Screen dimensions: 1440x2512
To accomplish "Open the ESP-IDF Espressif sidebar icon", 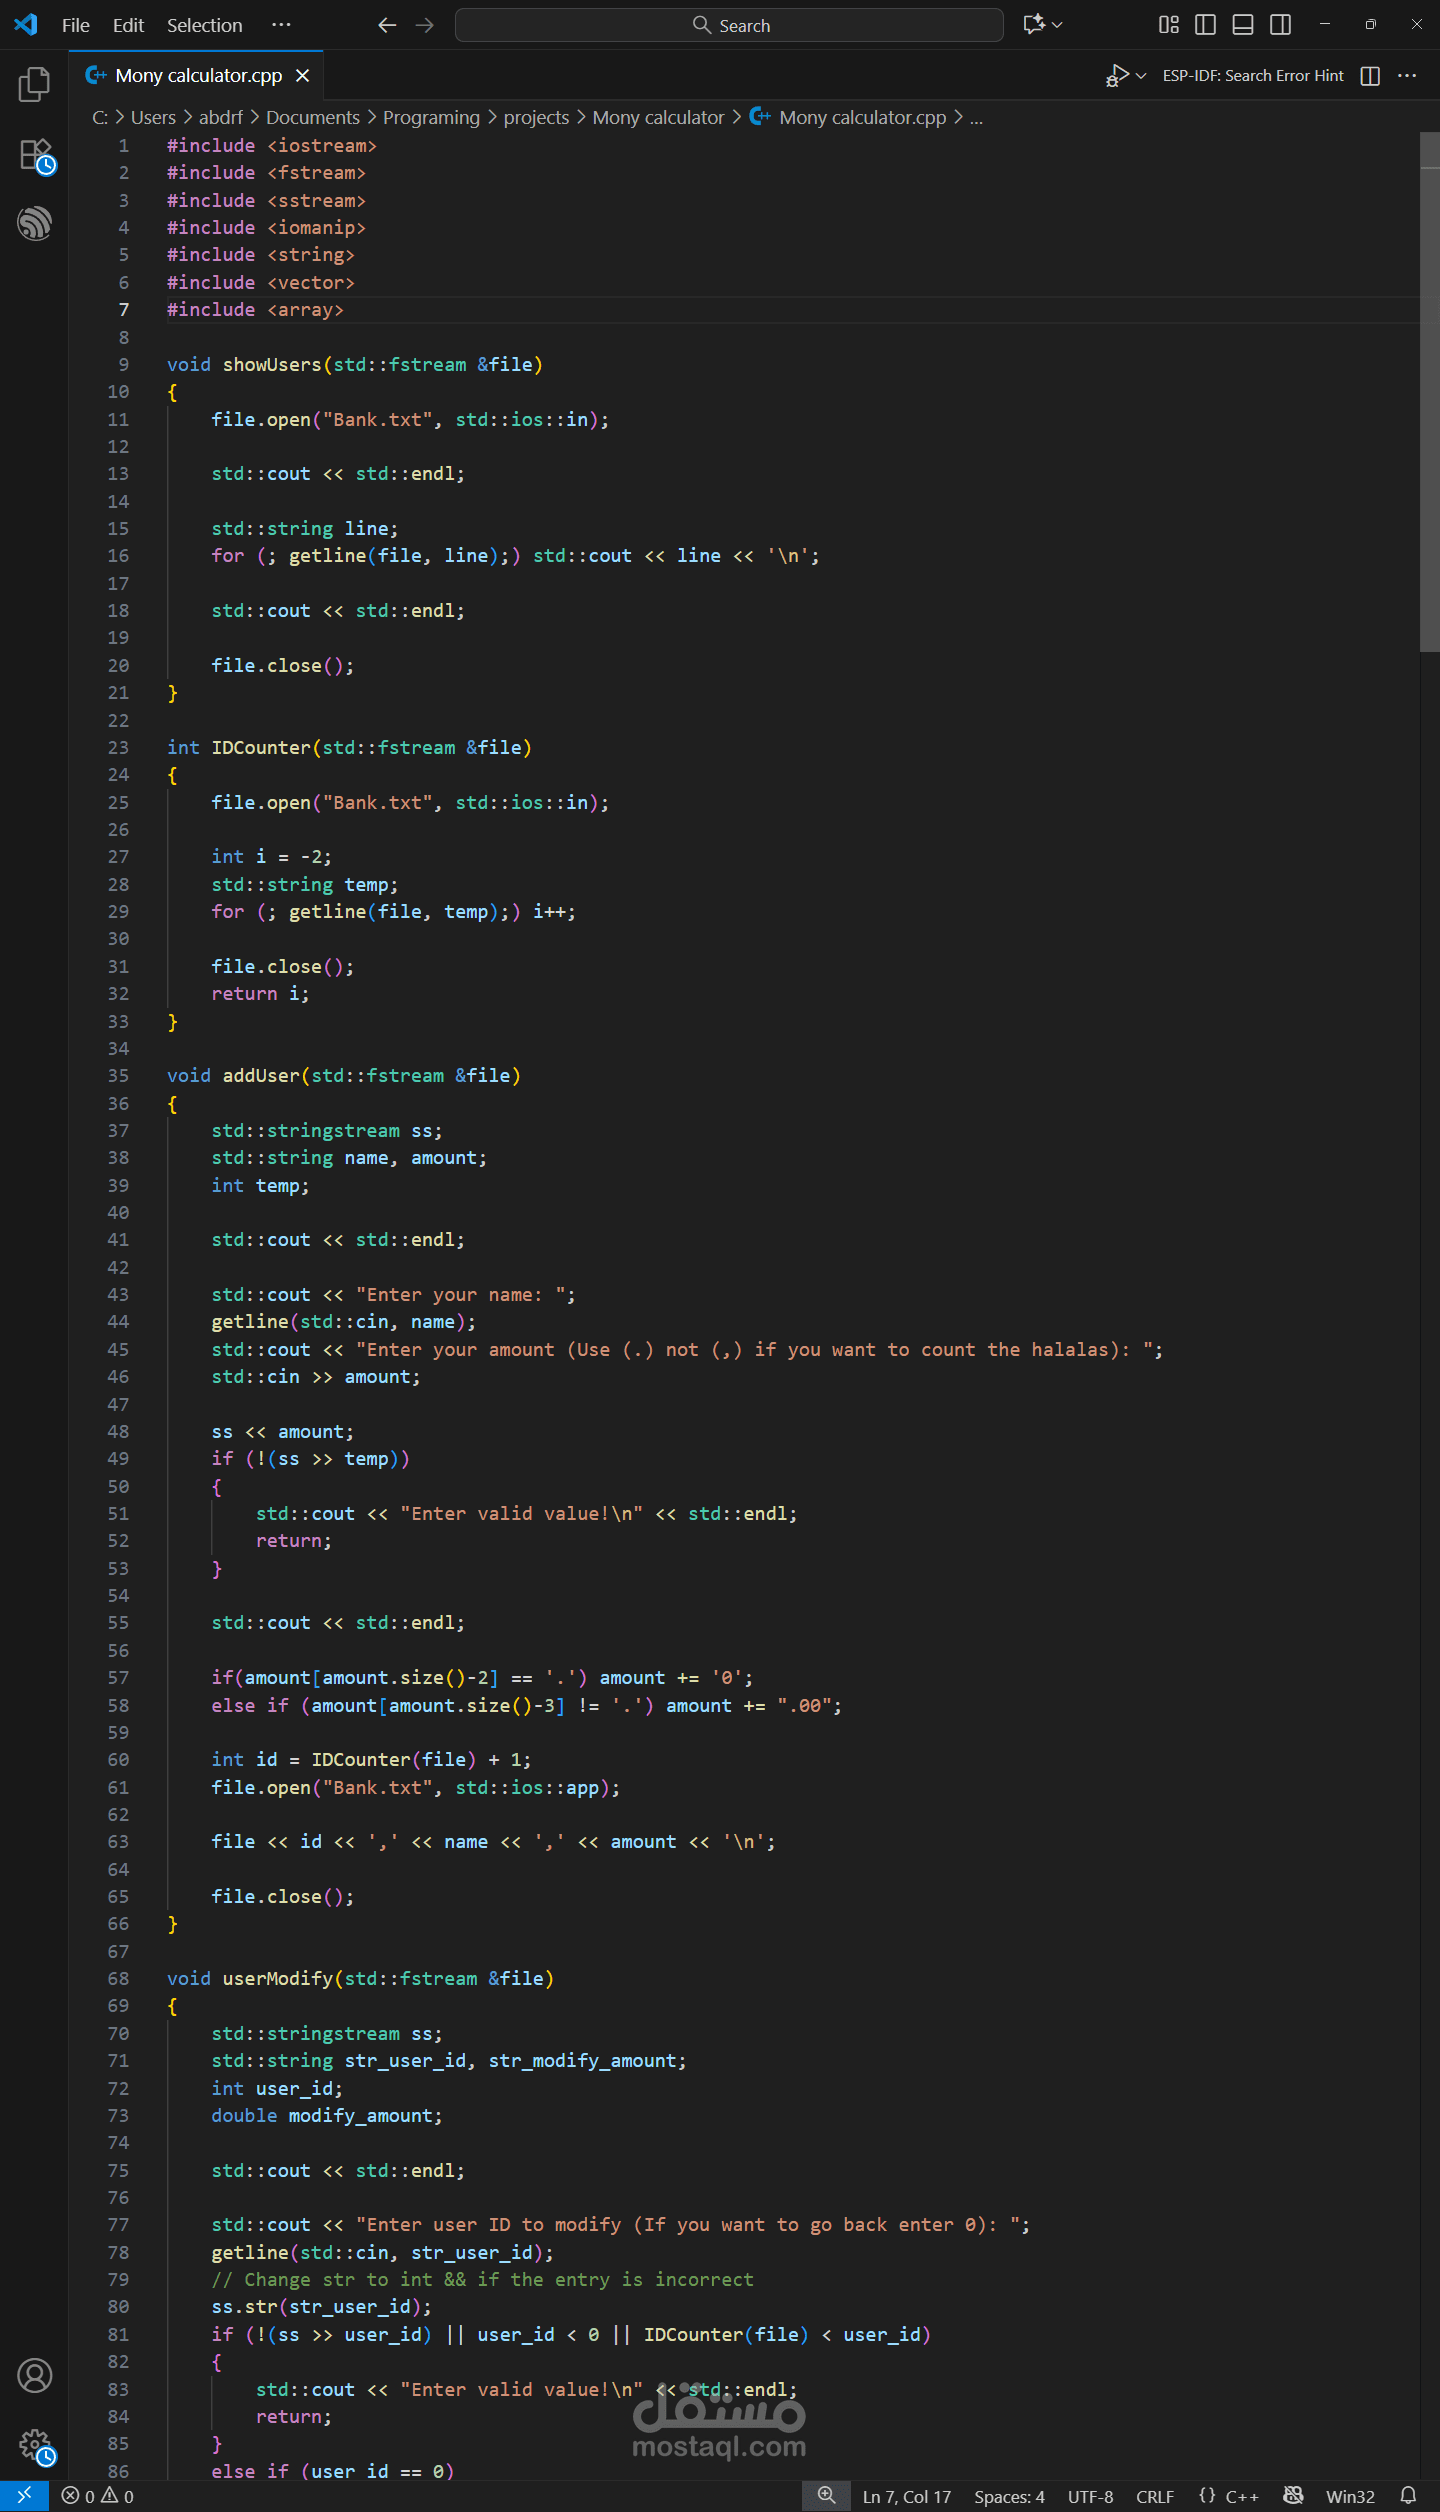I will (34, 224).
